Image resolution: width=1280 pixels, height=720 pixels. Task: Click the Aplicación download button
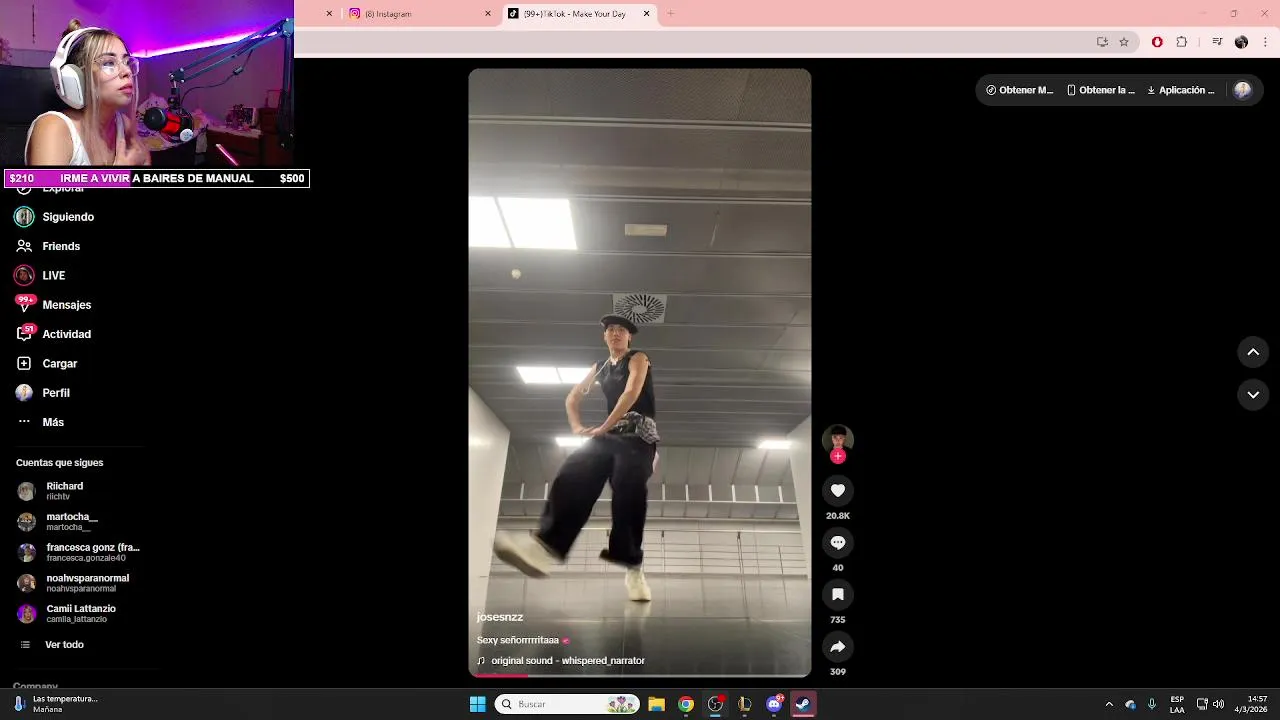point(1181,90)
